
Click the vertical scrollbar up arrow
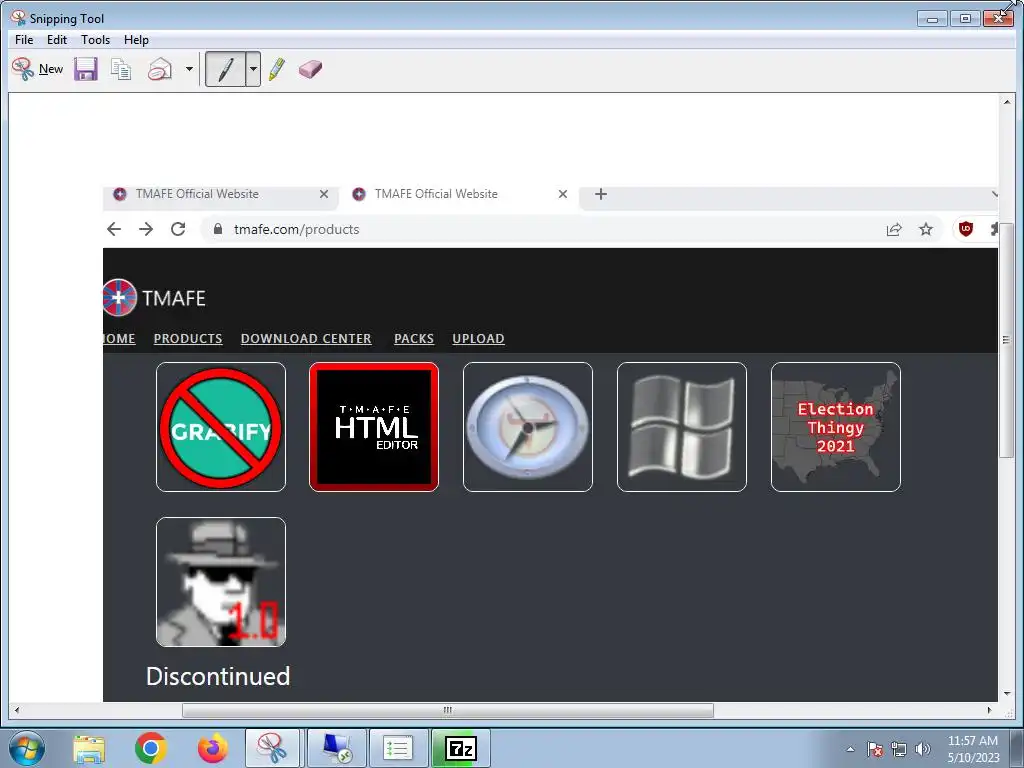[x=1006, y=102]
